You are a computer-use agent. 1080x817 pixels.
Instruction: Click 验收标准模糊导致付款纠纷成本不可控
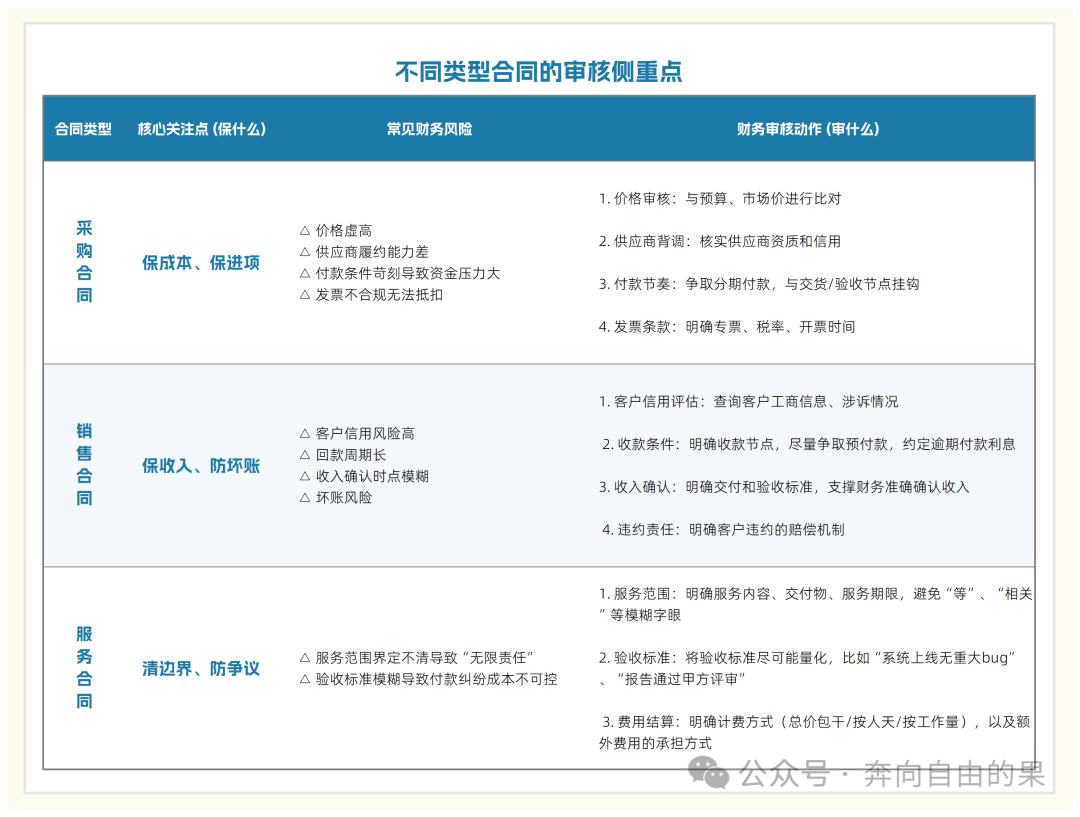(428, 679)
